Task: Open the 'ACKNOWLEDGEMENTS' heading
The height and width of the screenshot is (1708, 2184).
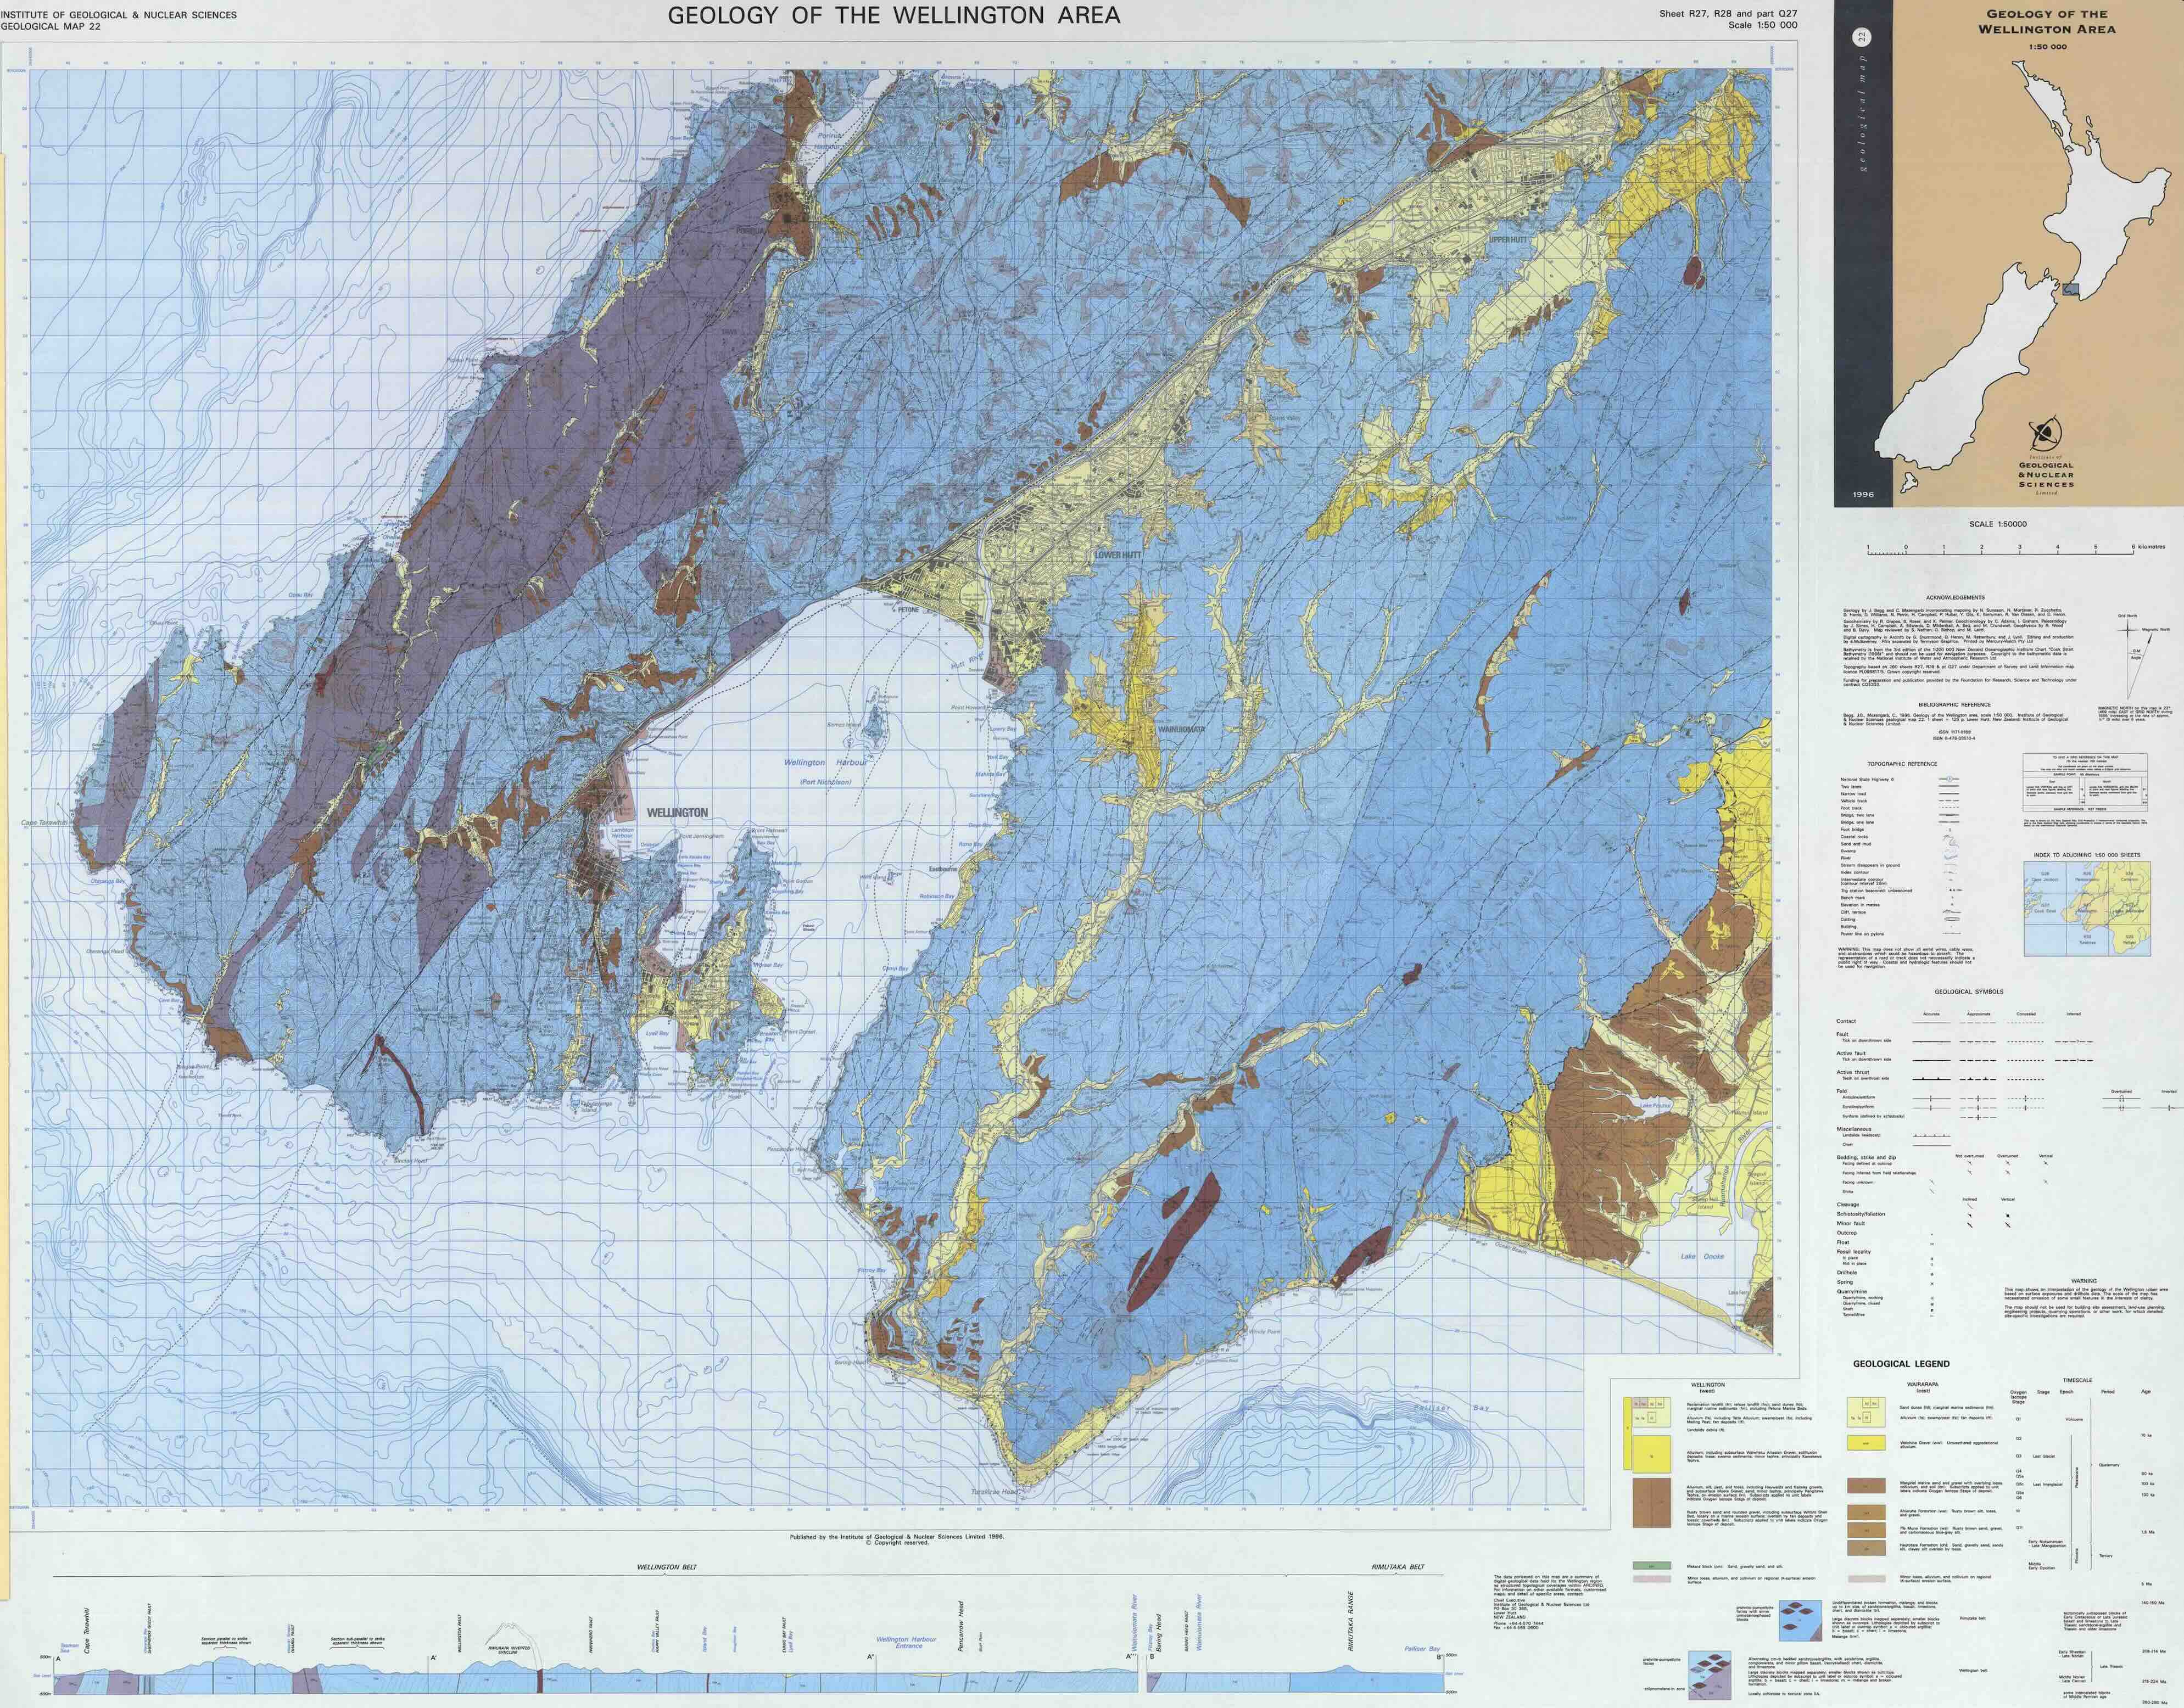Action: [1956, 598]
